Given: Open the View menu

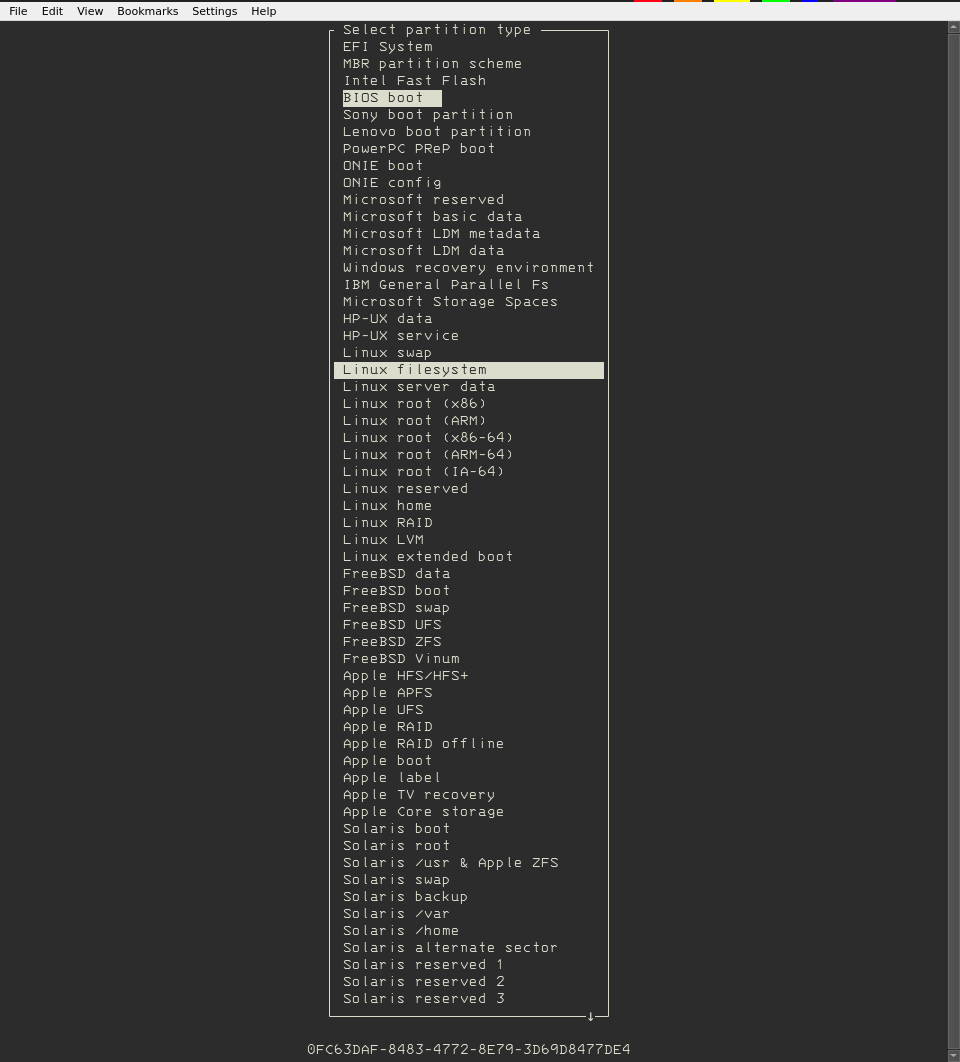Looking at the screenshot, I should [90, 11].
